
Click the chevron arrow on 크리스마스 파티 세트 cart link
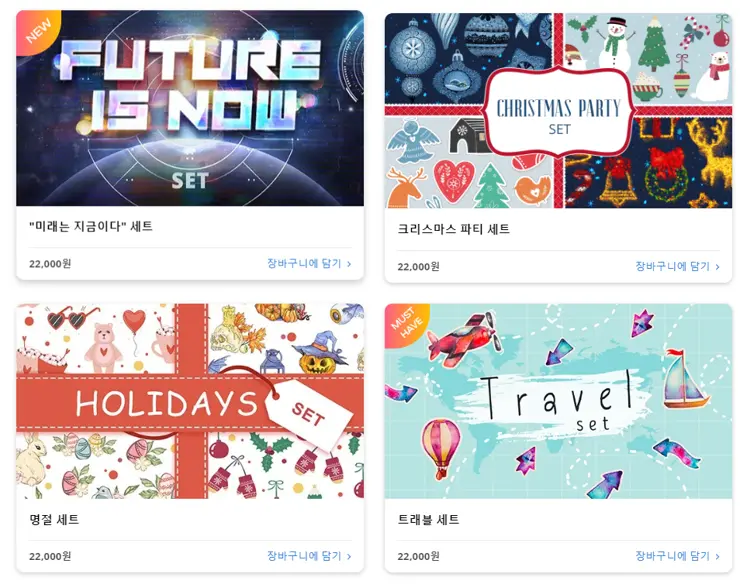click(717, 267)
